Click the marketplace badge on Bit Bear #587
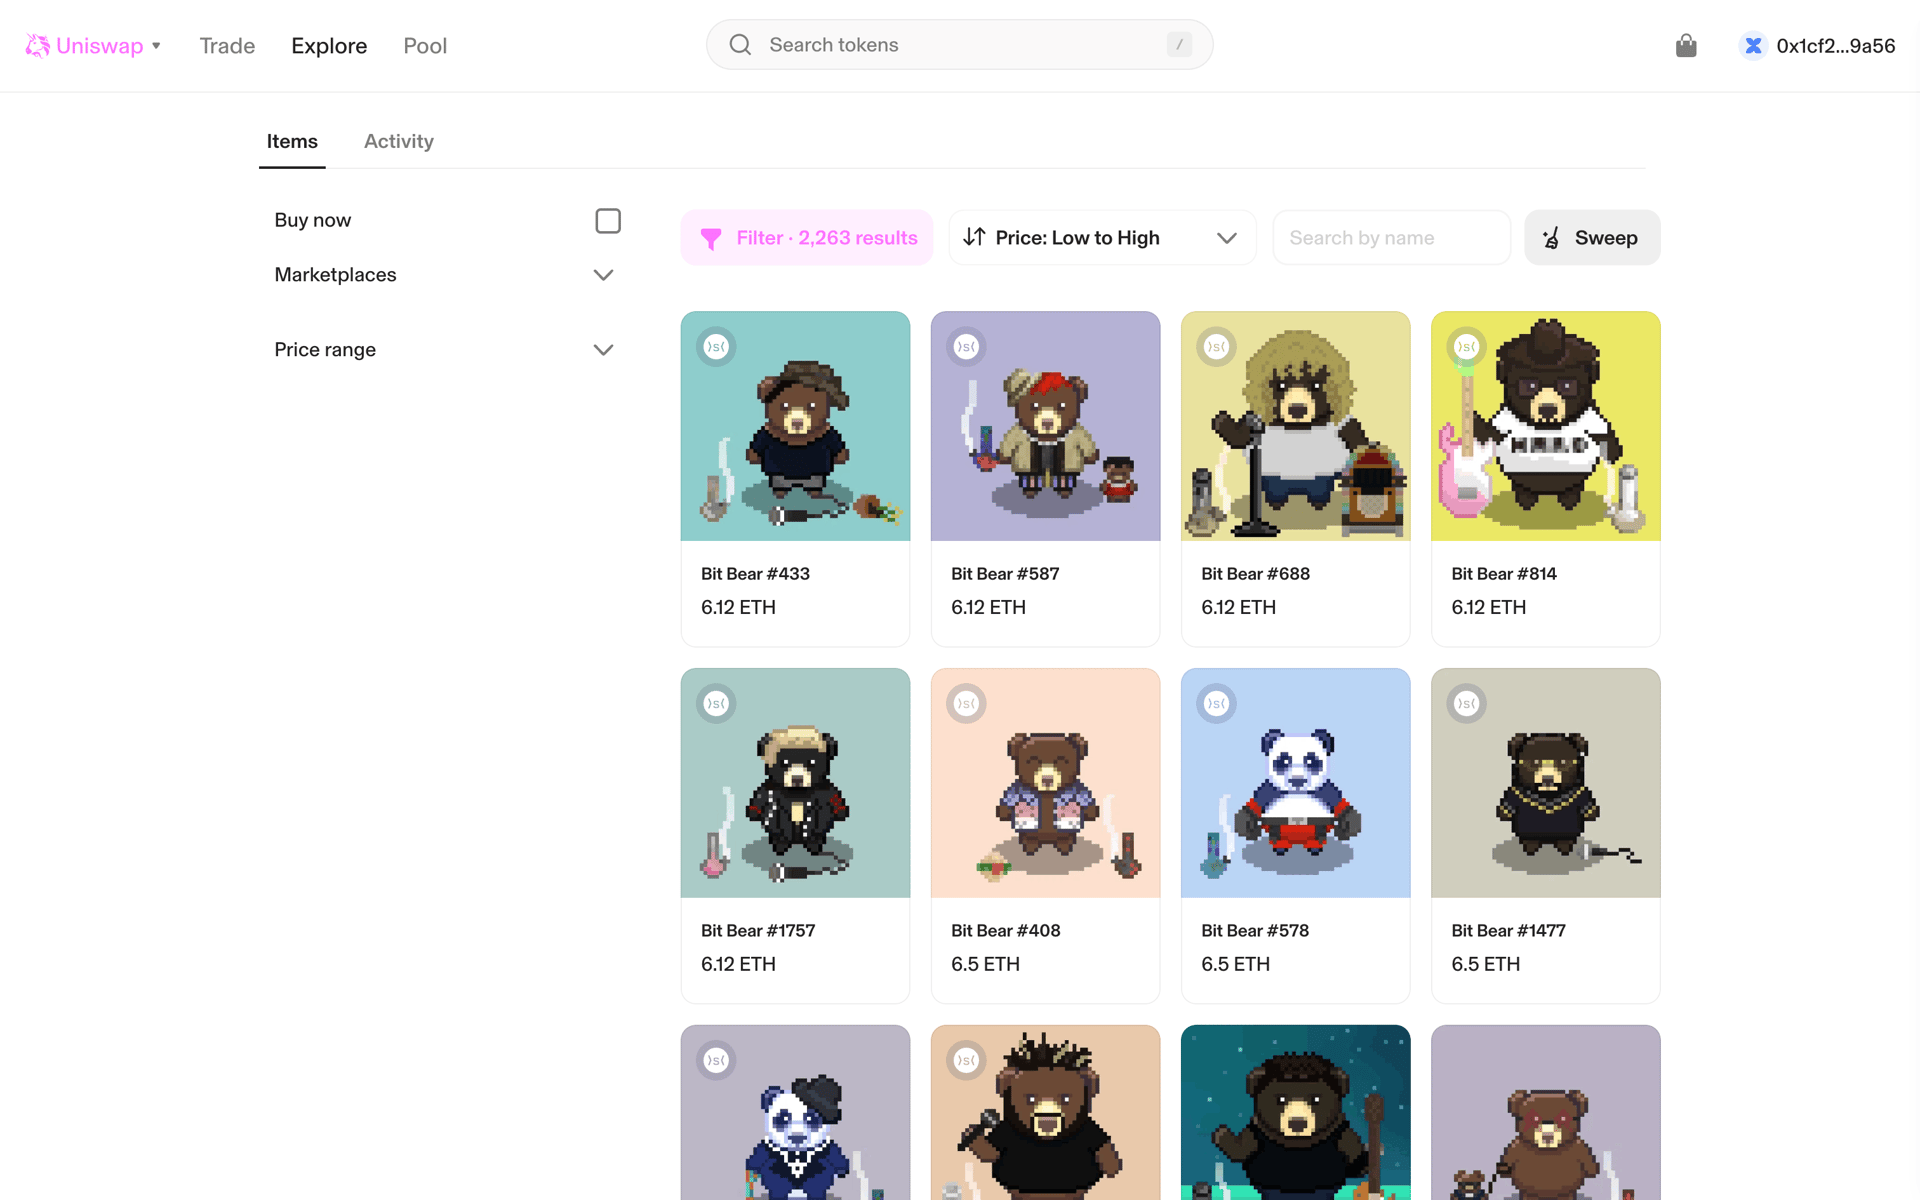 [966, 347]
